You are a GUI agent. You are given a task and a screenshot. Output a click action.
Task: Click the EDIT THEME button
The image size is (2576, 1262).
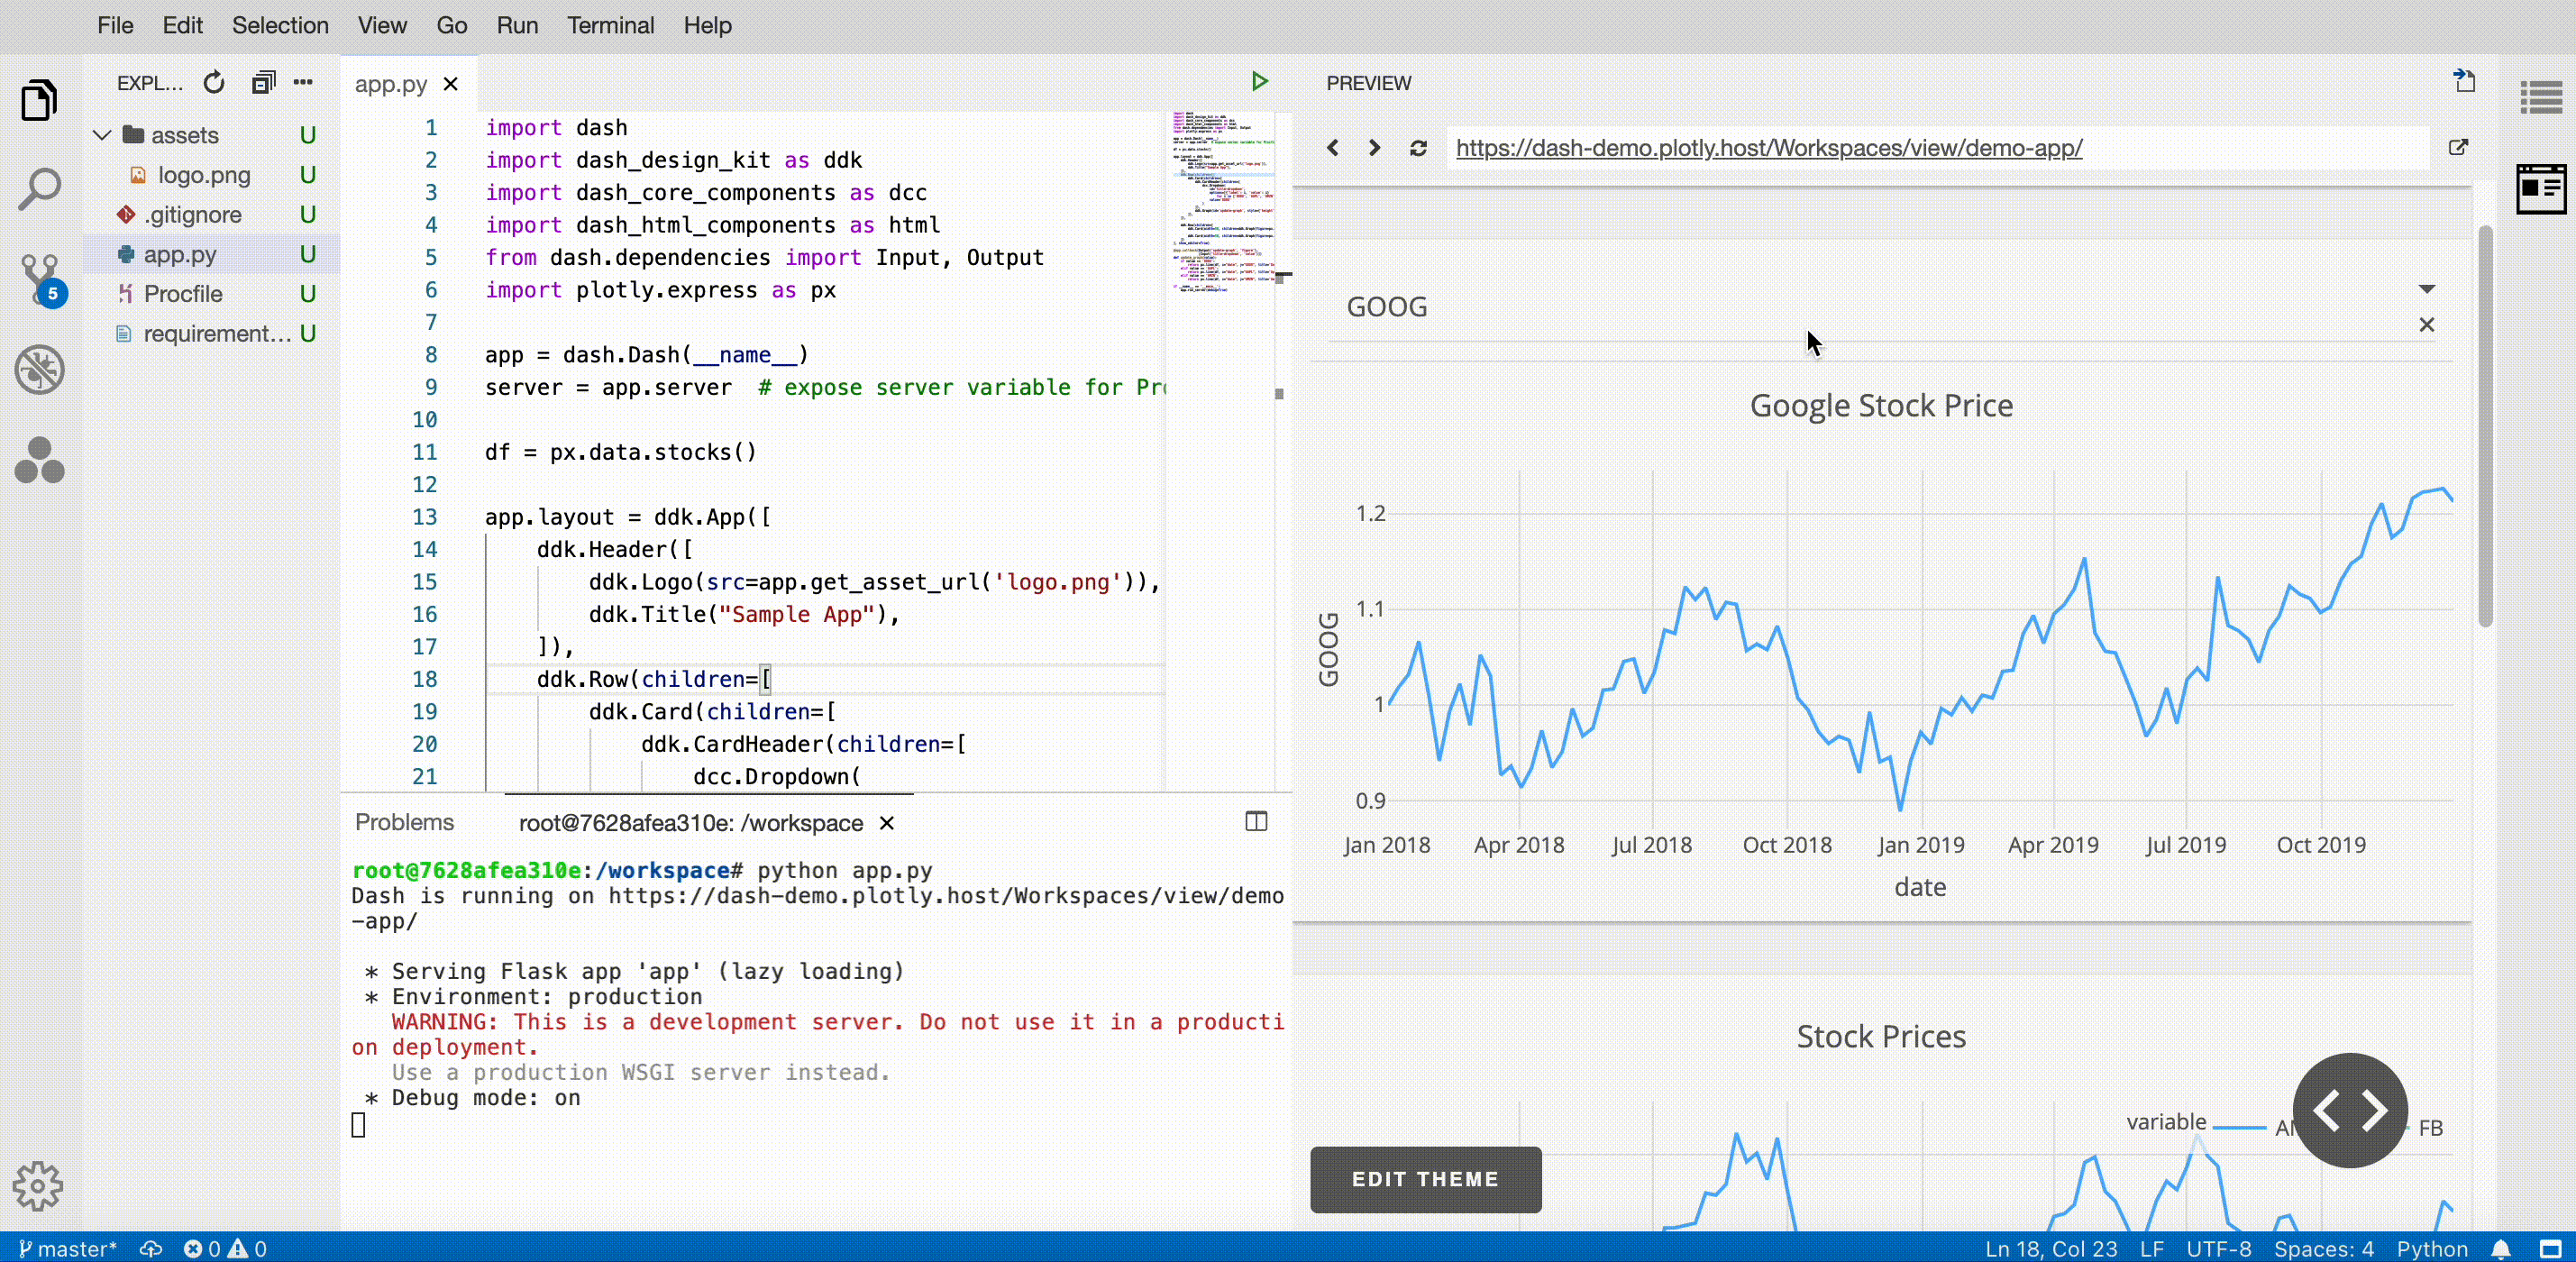(x=1424, y=1179)
